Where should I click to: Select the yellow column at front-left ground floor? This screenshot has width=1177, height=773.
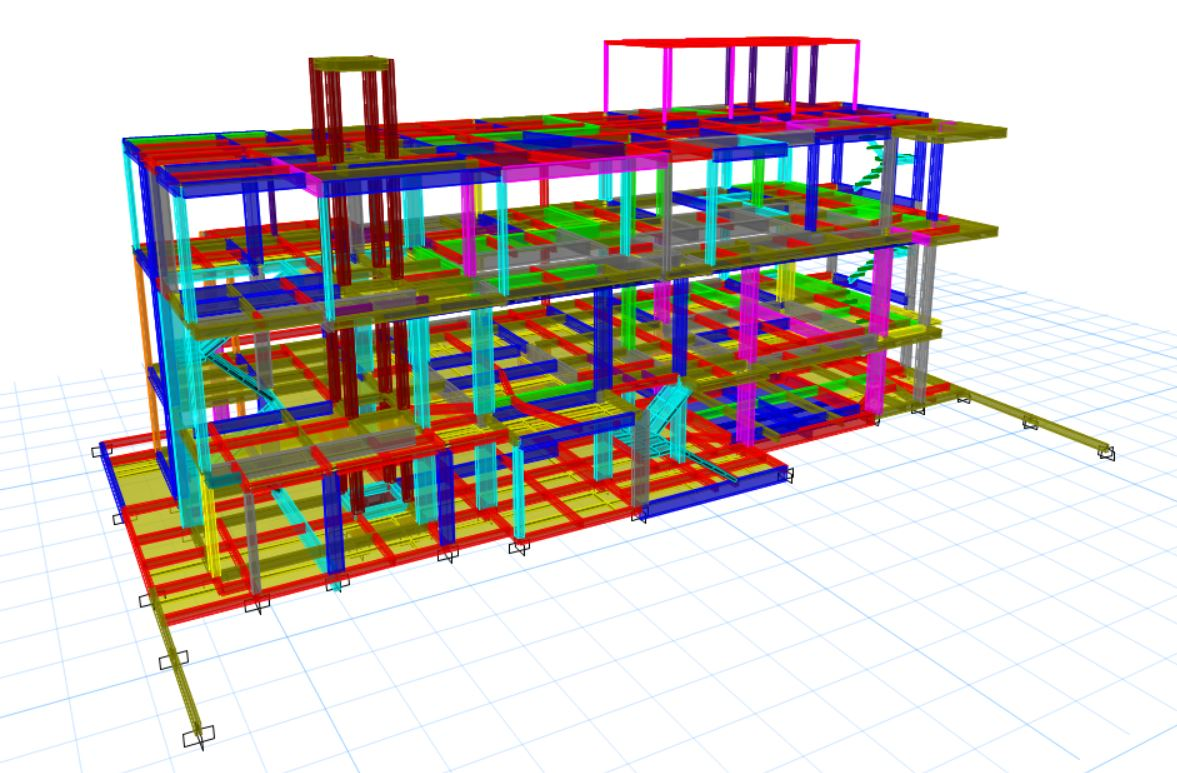(x=212, y=530)
